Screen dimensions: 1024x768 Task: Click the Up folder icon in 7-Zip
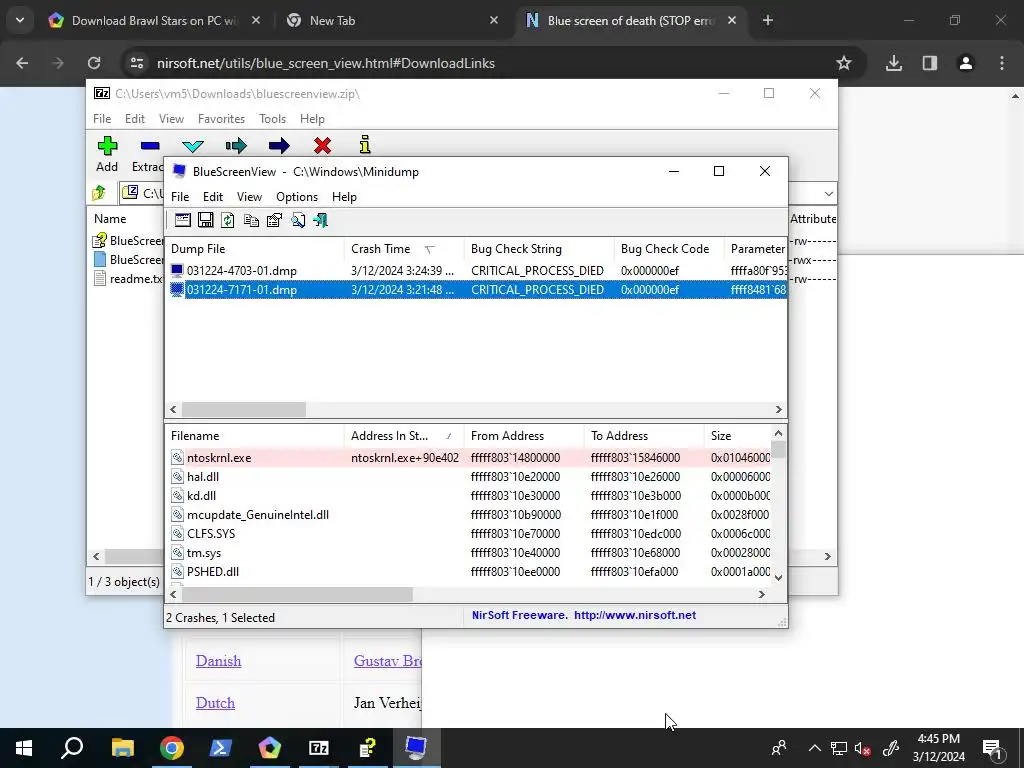[99, 193]
